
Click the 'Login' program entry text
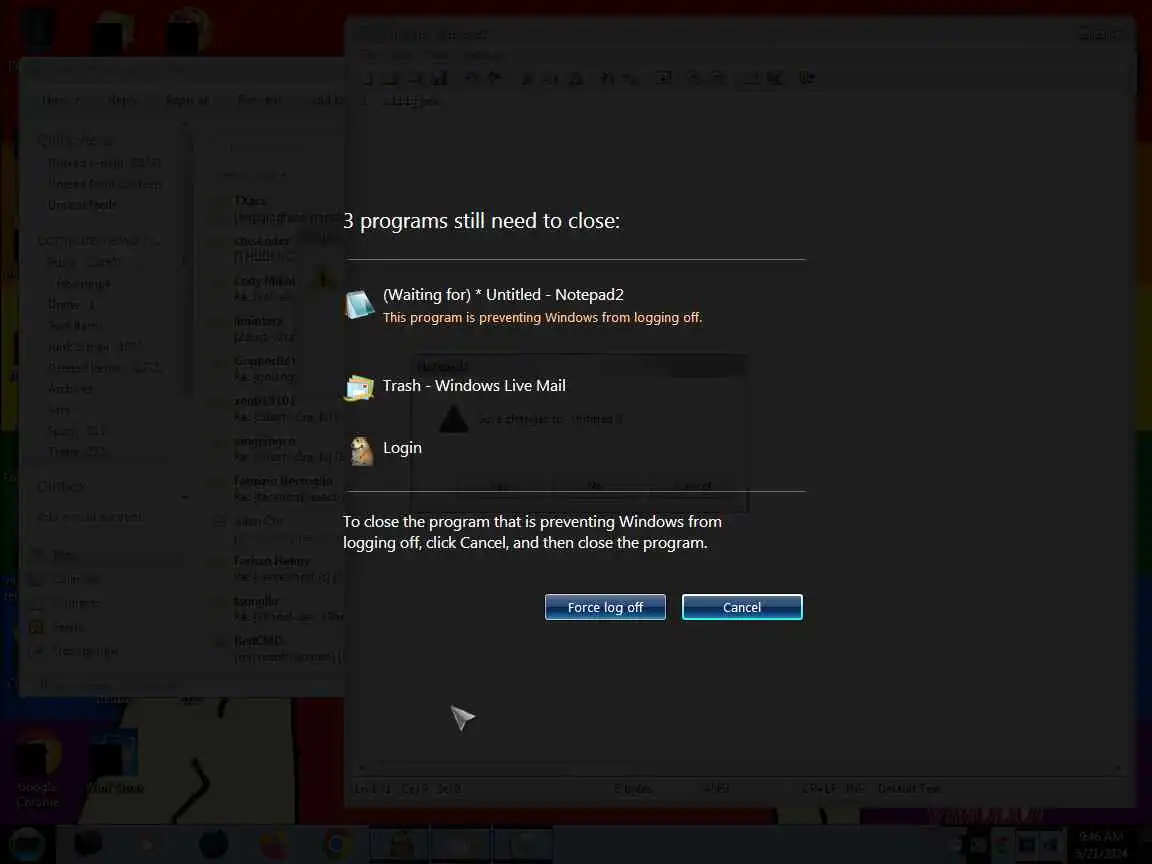click(x=402, y=447)
